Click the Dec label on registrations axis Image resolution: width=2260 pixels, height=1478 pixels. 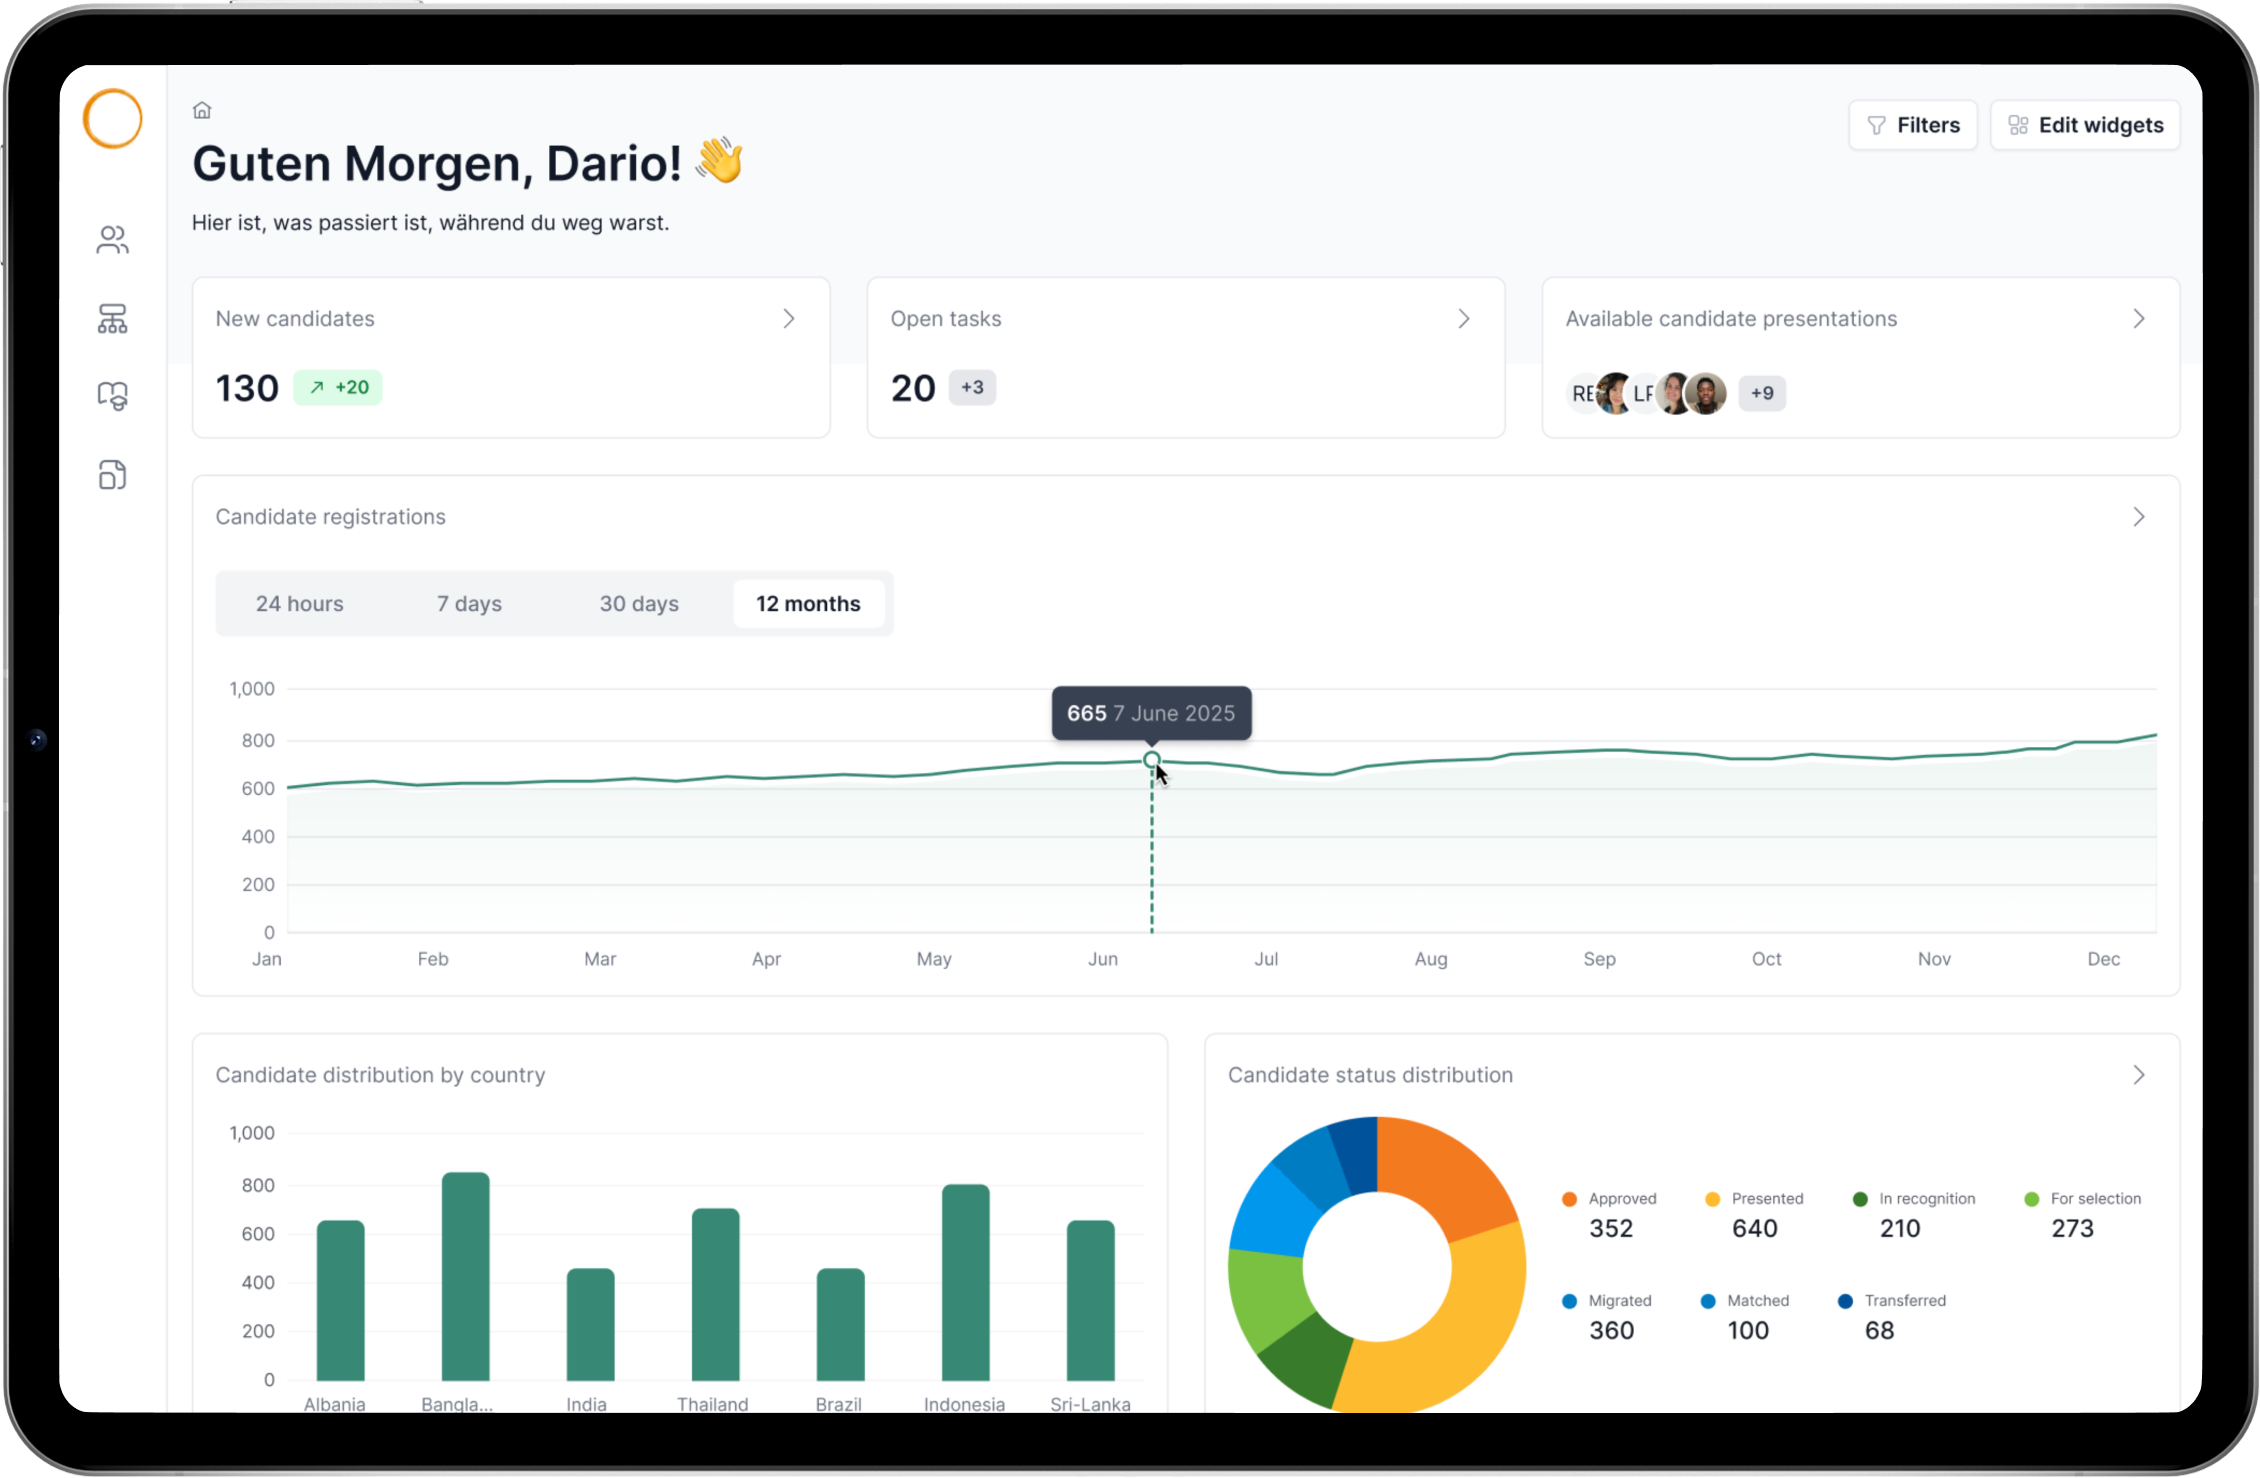coord(2104,959)
